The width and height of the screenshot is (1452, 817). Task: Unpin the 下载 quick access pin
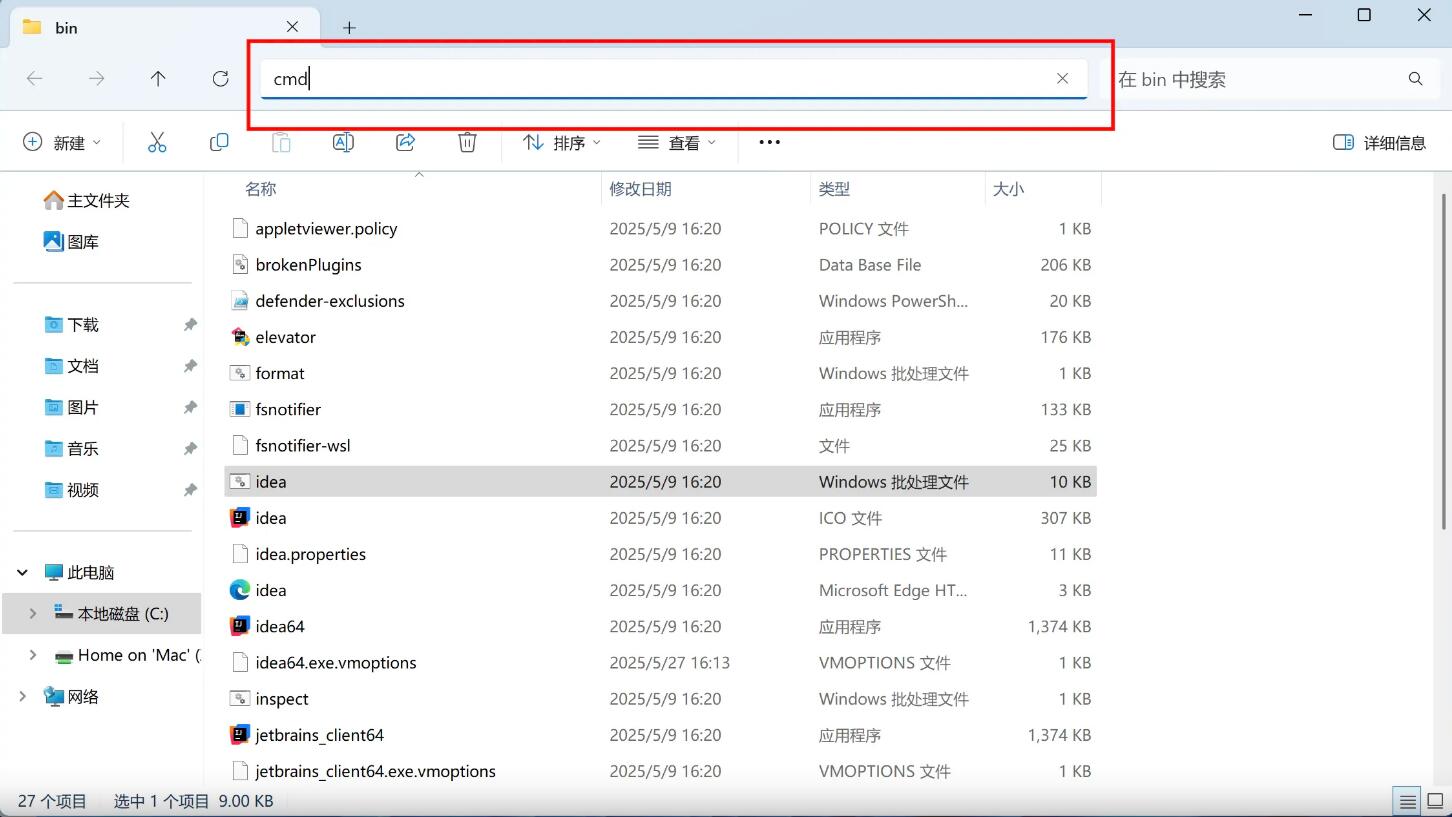pos(190,325)
